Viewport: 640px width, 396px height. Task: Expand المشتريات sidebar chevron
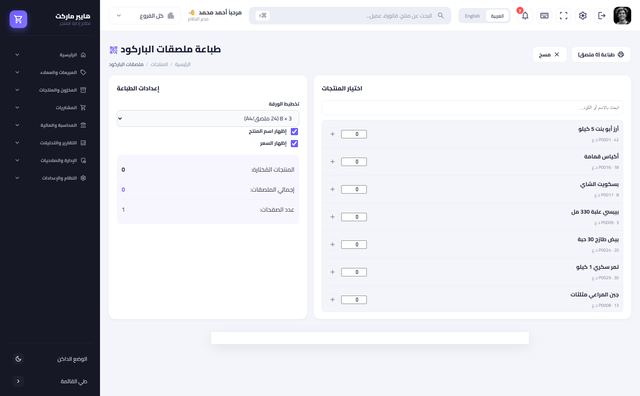pyautogui.click(x=17, y=107)
